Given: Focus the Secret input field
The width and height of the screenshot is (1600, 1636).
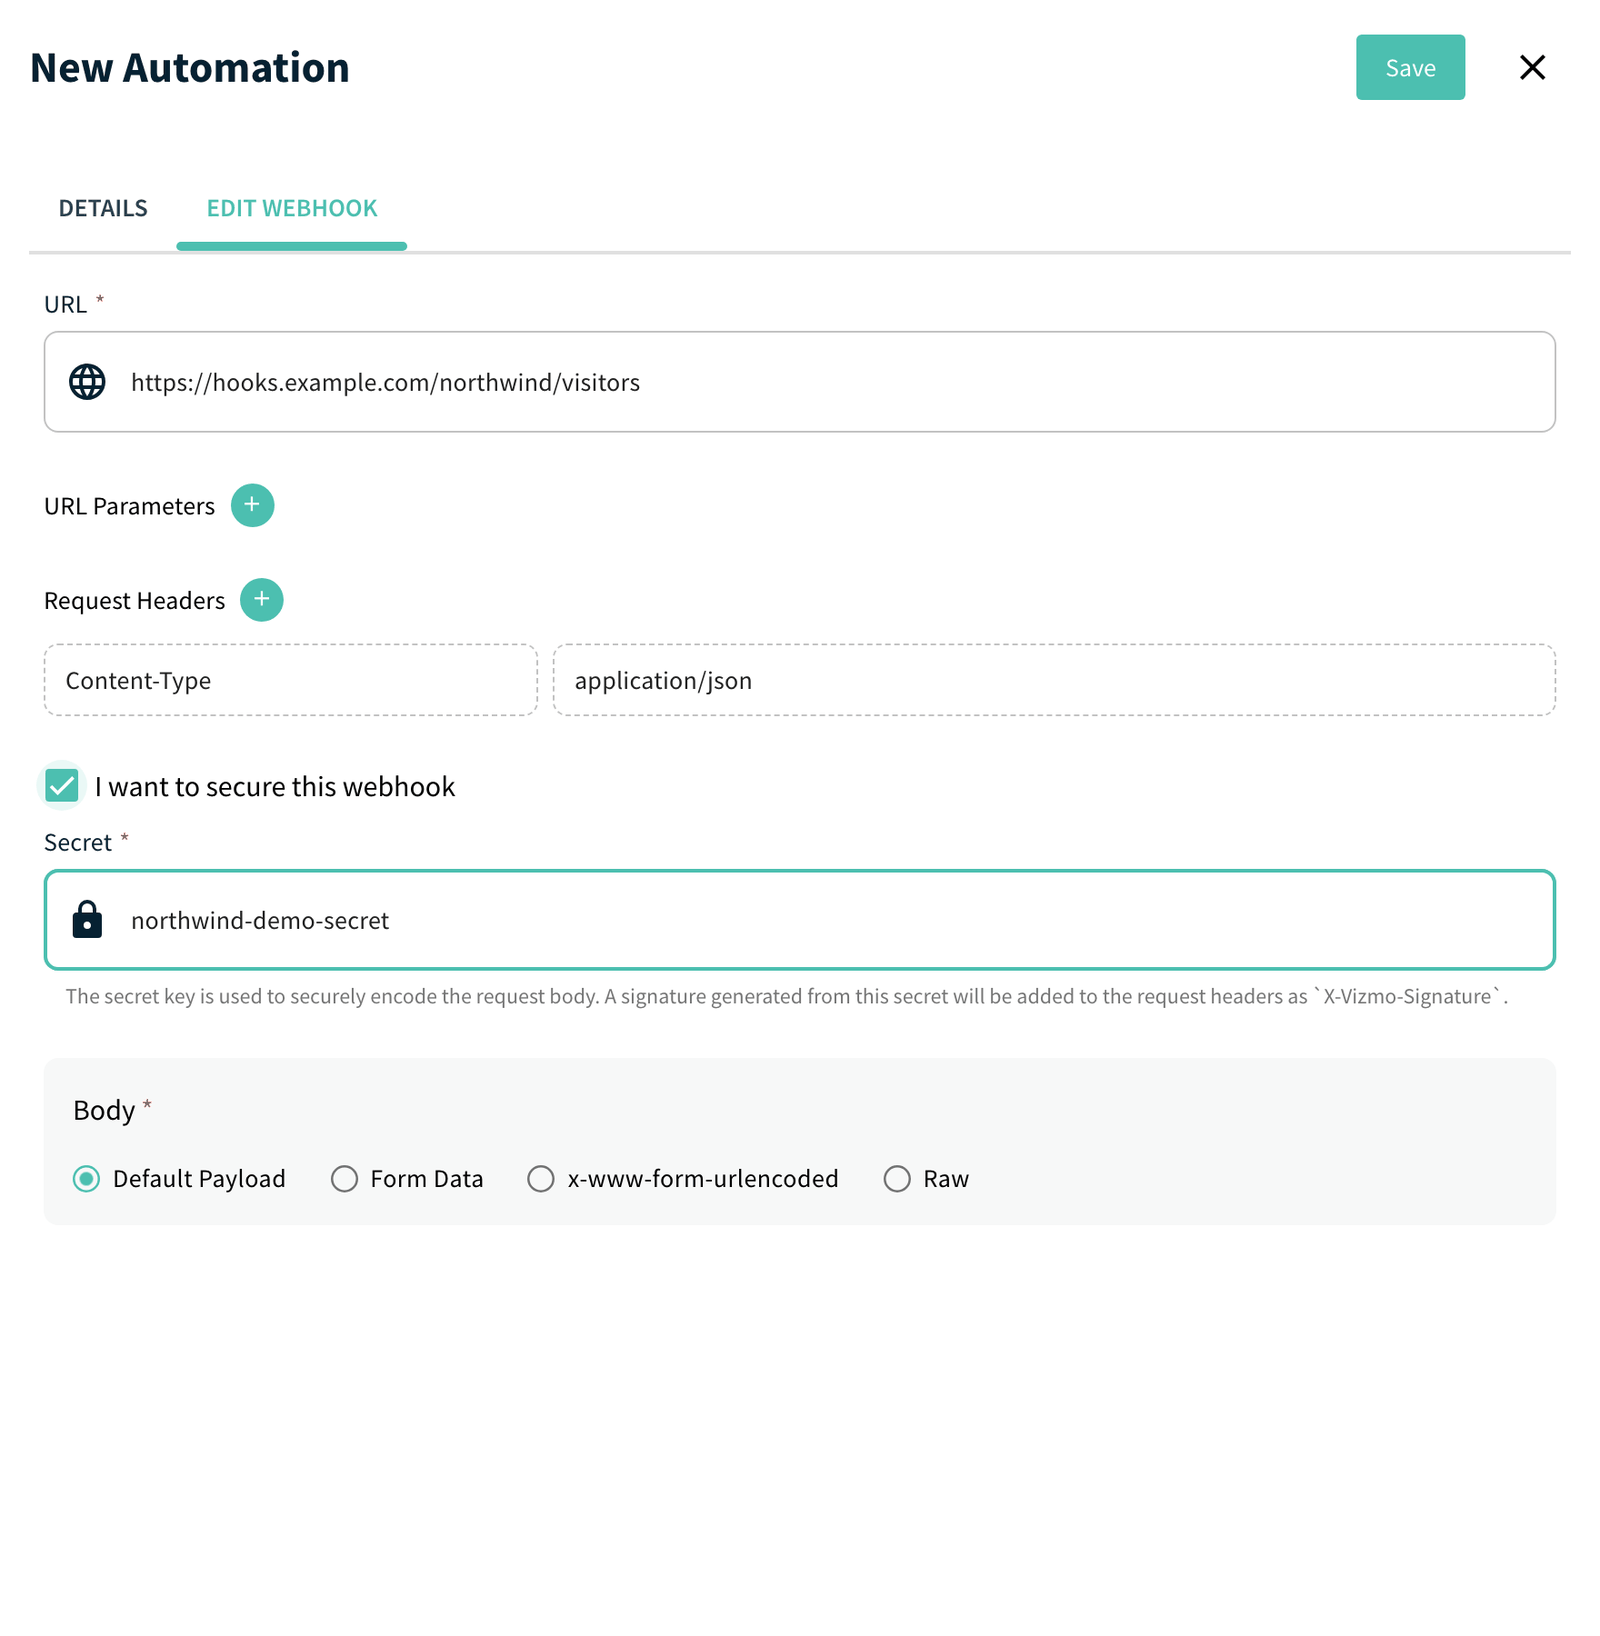Looking at the screenshot, I should [x=800, y=920].
